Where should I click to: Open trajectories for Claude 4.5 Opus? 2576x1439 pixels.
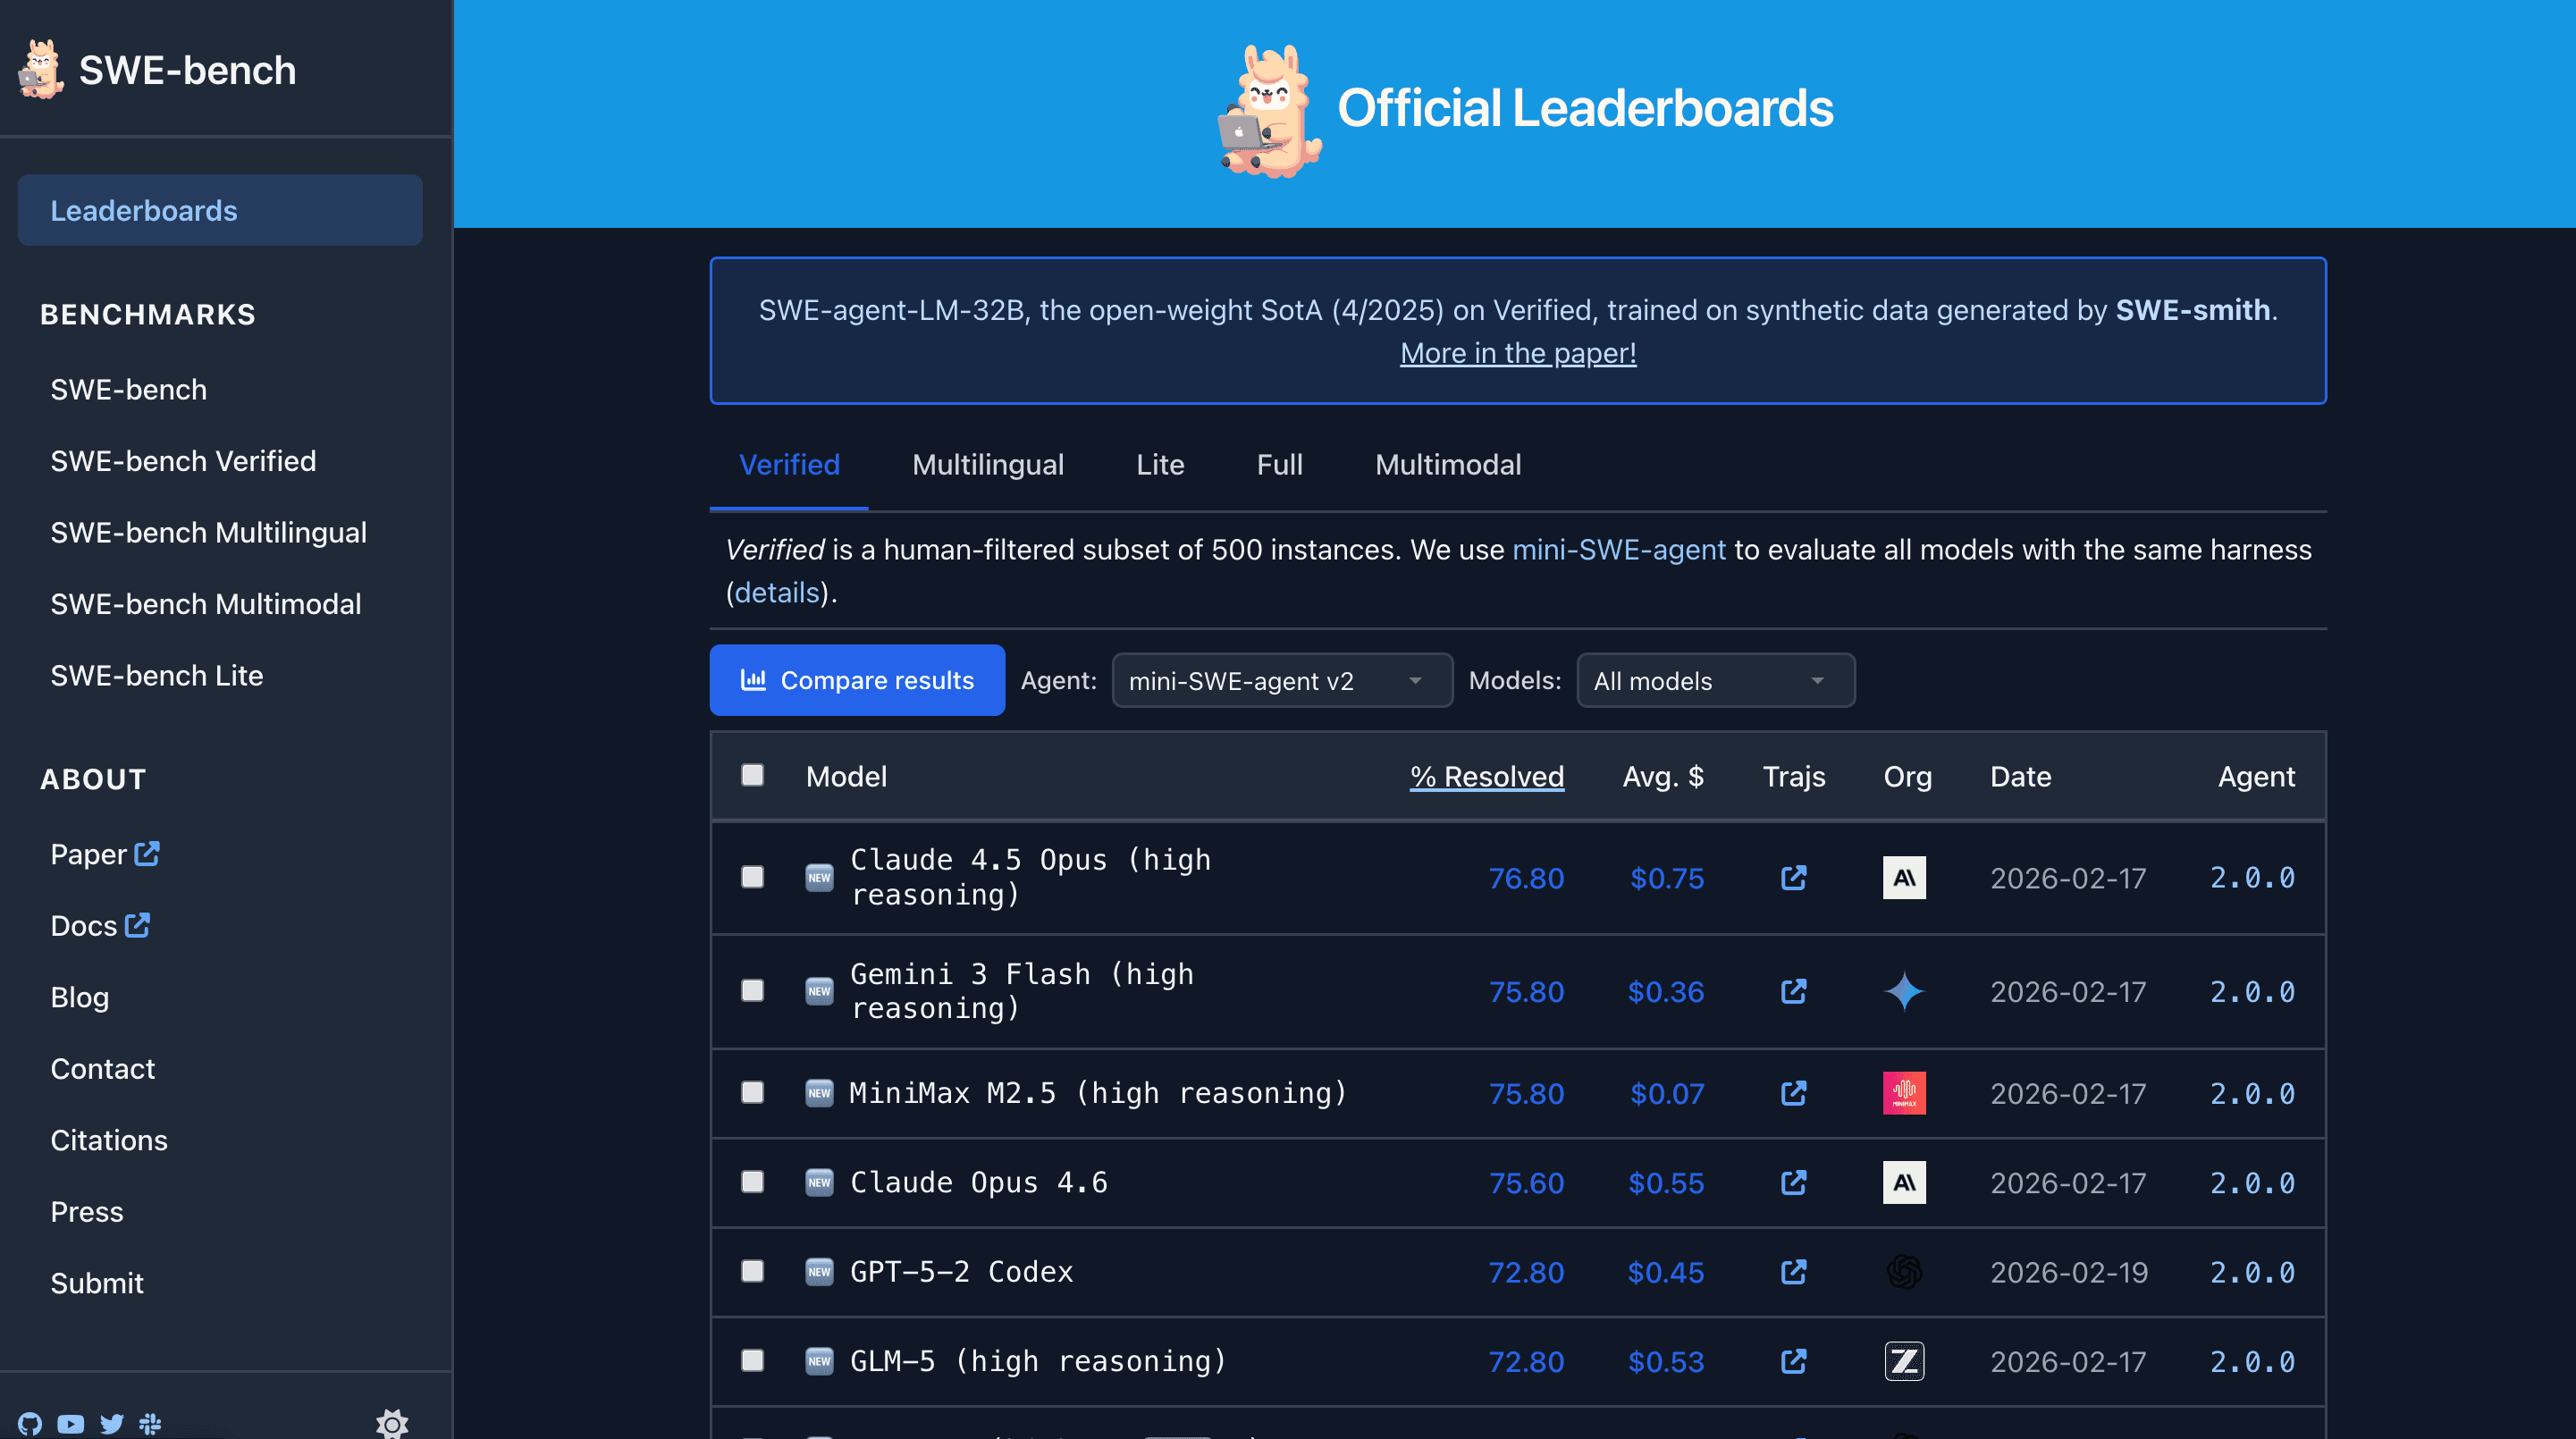pos(1794,878)
